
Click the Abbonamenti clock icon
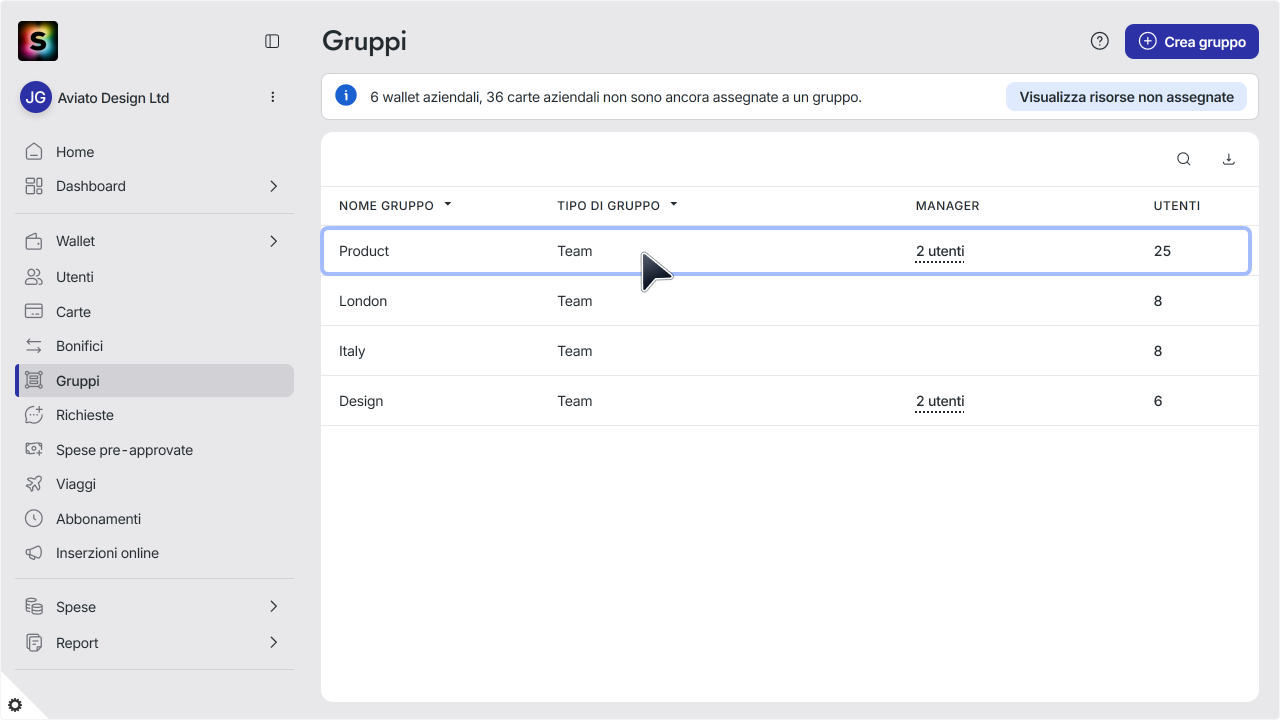click(x=34, y=519)
